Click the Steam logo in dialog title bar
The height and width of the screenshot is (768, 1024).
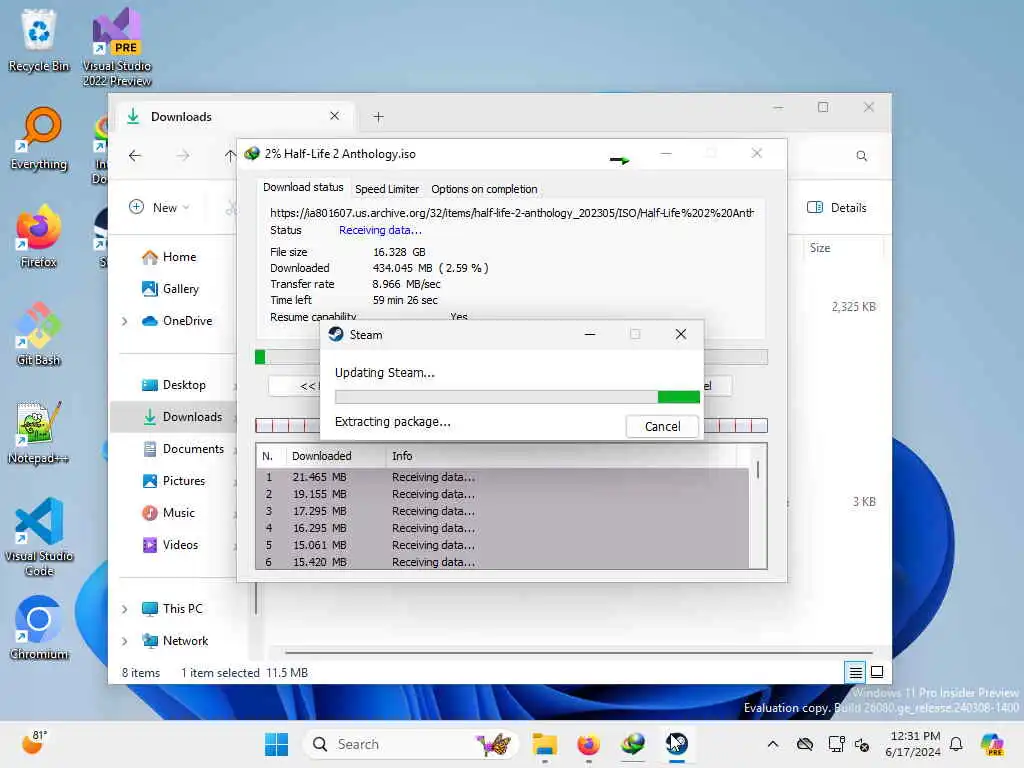pyautogui.click(x=336, y=334)
